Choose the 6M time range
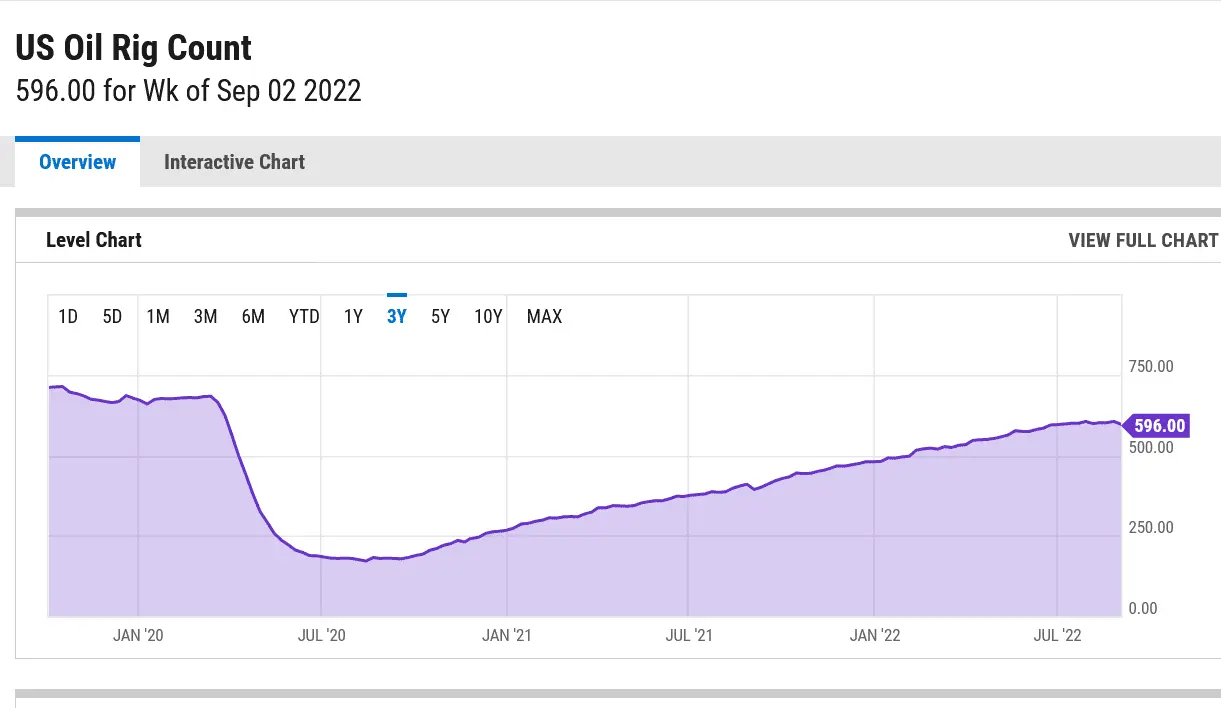This screenshot has width=1221, height=708. (253, 317)
